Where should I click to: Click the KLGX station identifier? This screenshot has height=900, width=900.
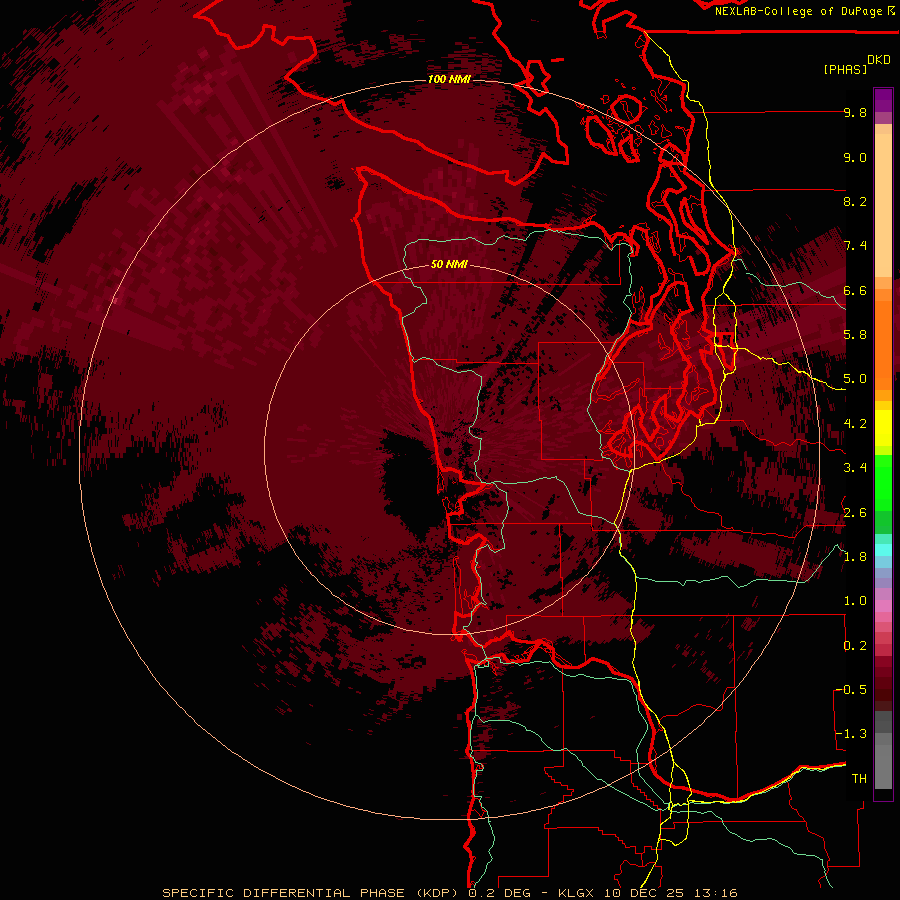click(577, 893)
